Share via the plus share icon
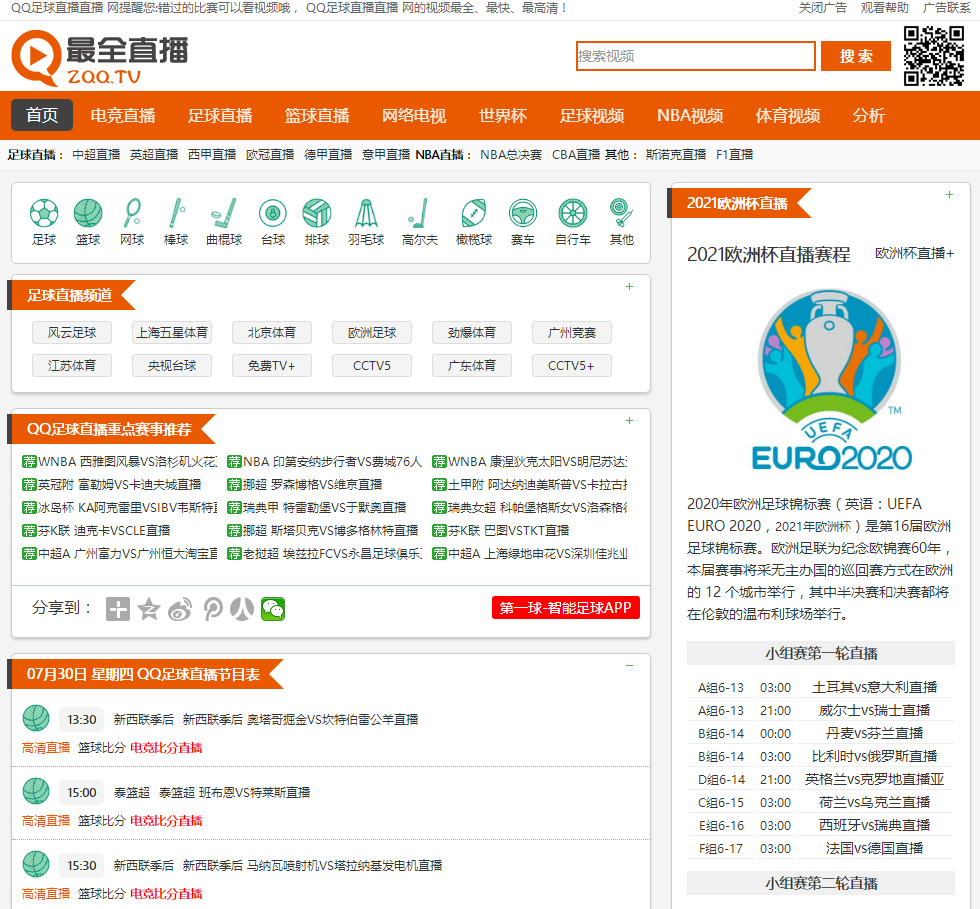This screenshot has width=980, height=909. pyautogui.click(x=118, y=608)
